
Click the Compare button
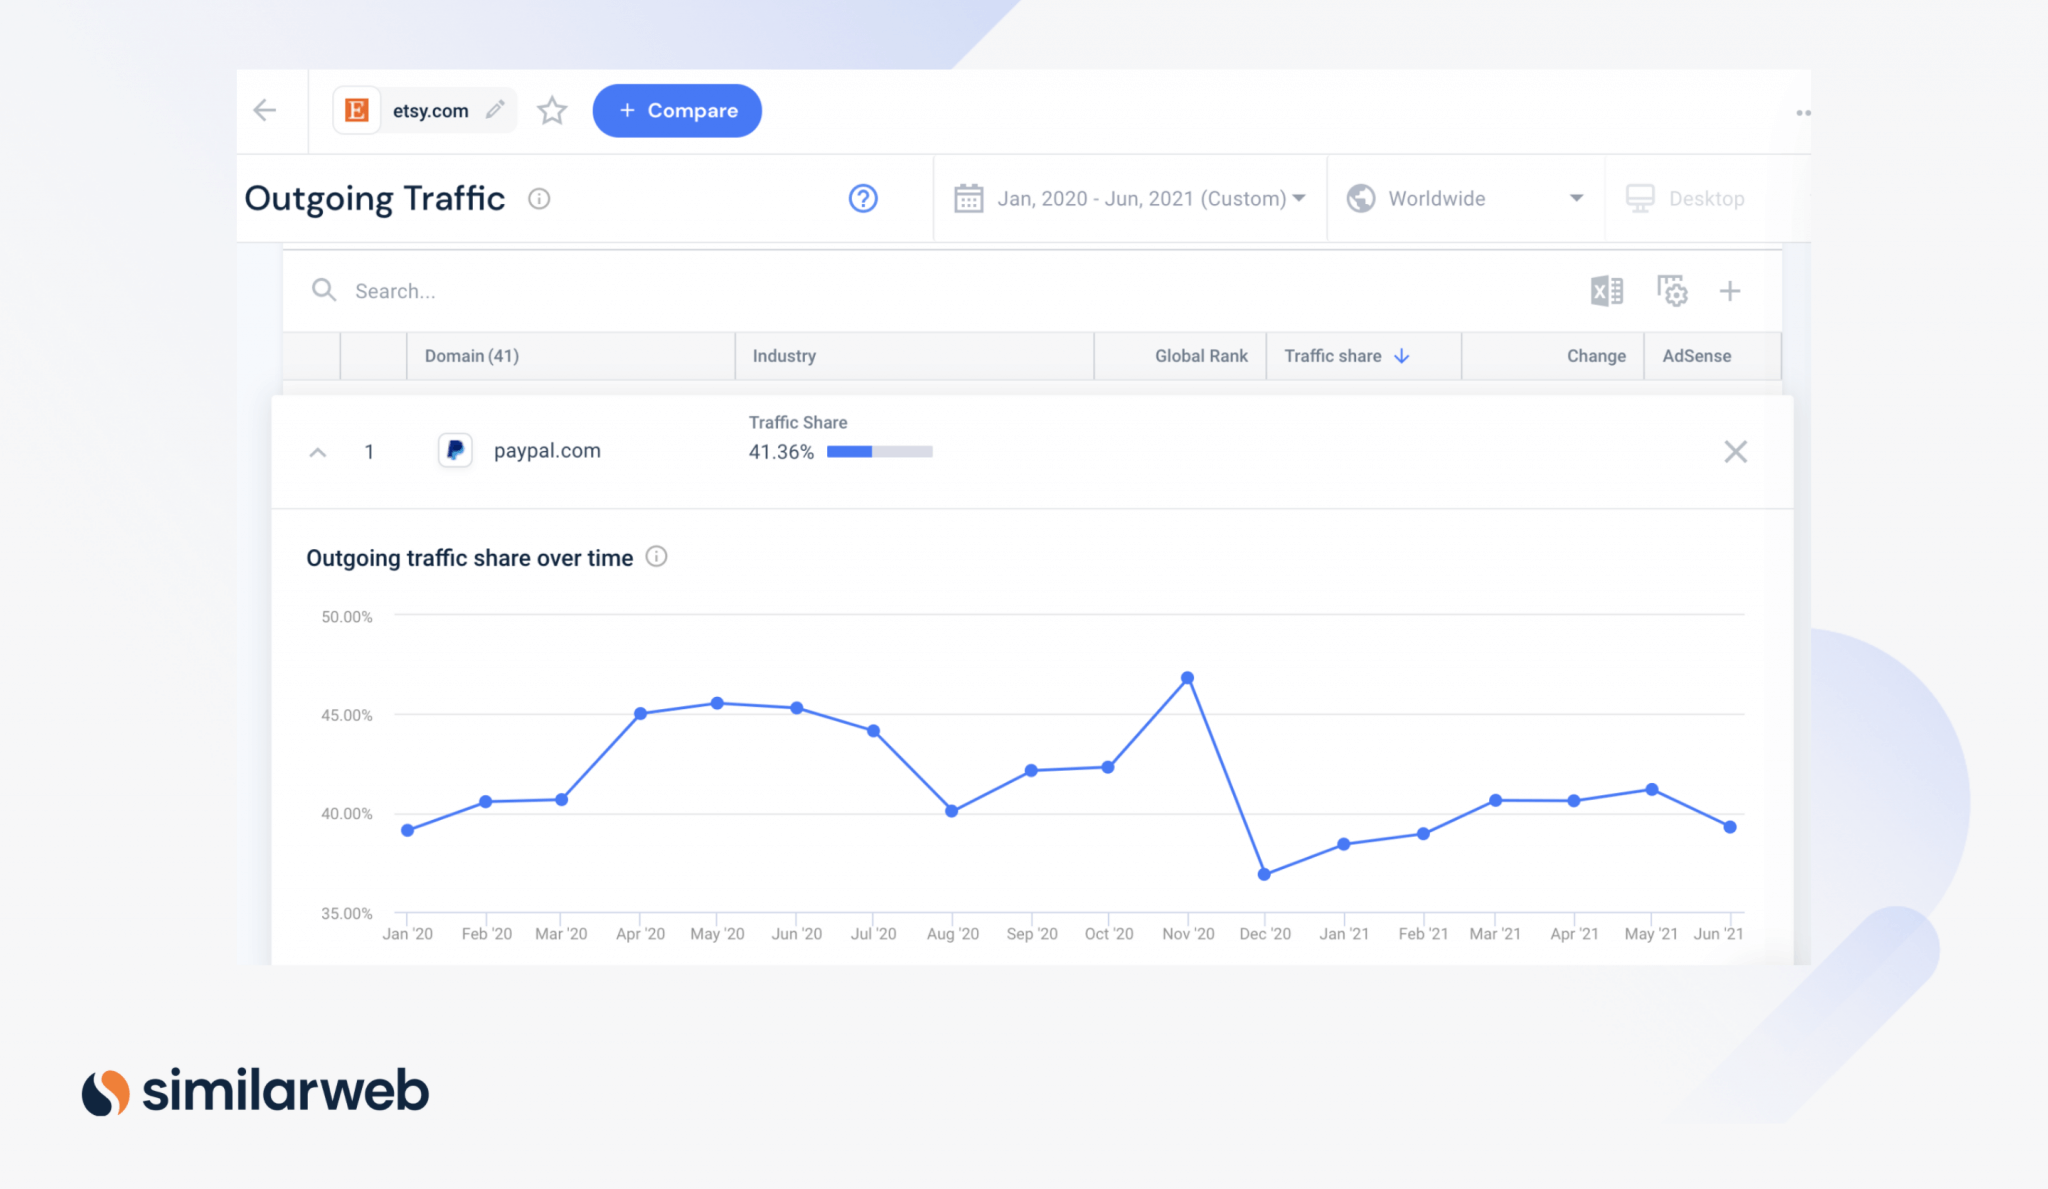[x=677, y=110]
